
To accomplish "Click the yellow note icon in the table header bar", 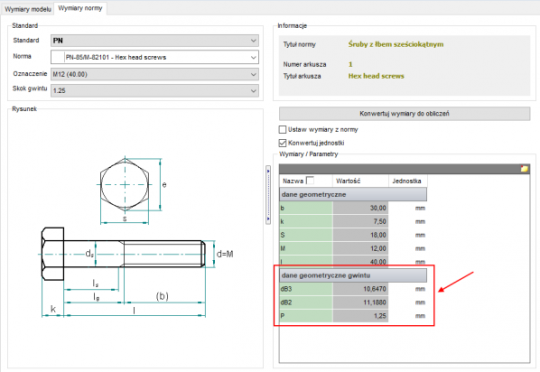I will tap(524, 168).
